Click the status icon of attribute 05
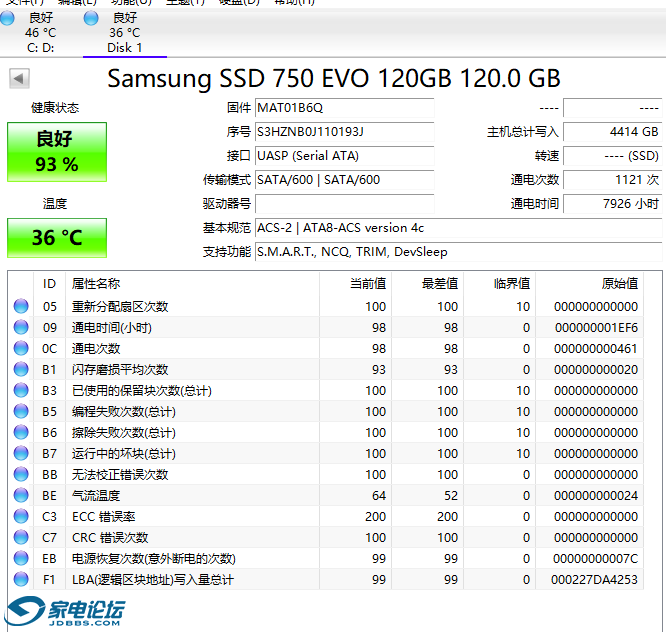This screenshot has height=632, width=666. click(21, 306)
